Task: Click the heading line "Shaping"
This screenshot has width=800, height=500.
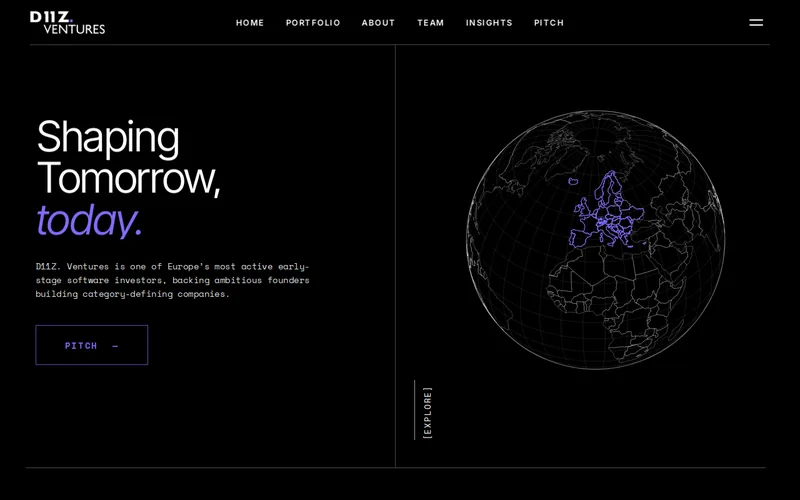Action: (108, 137)
